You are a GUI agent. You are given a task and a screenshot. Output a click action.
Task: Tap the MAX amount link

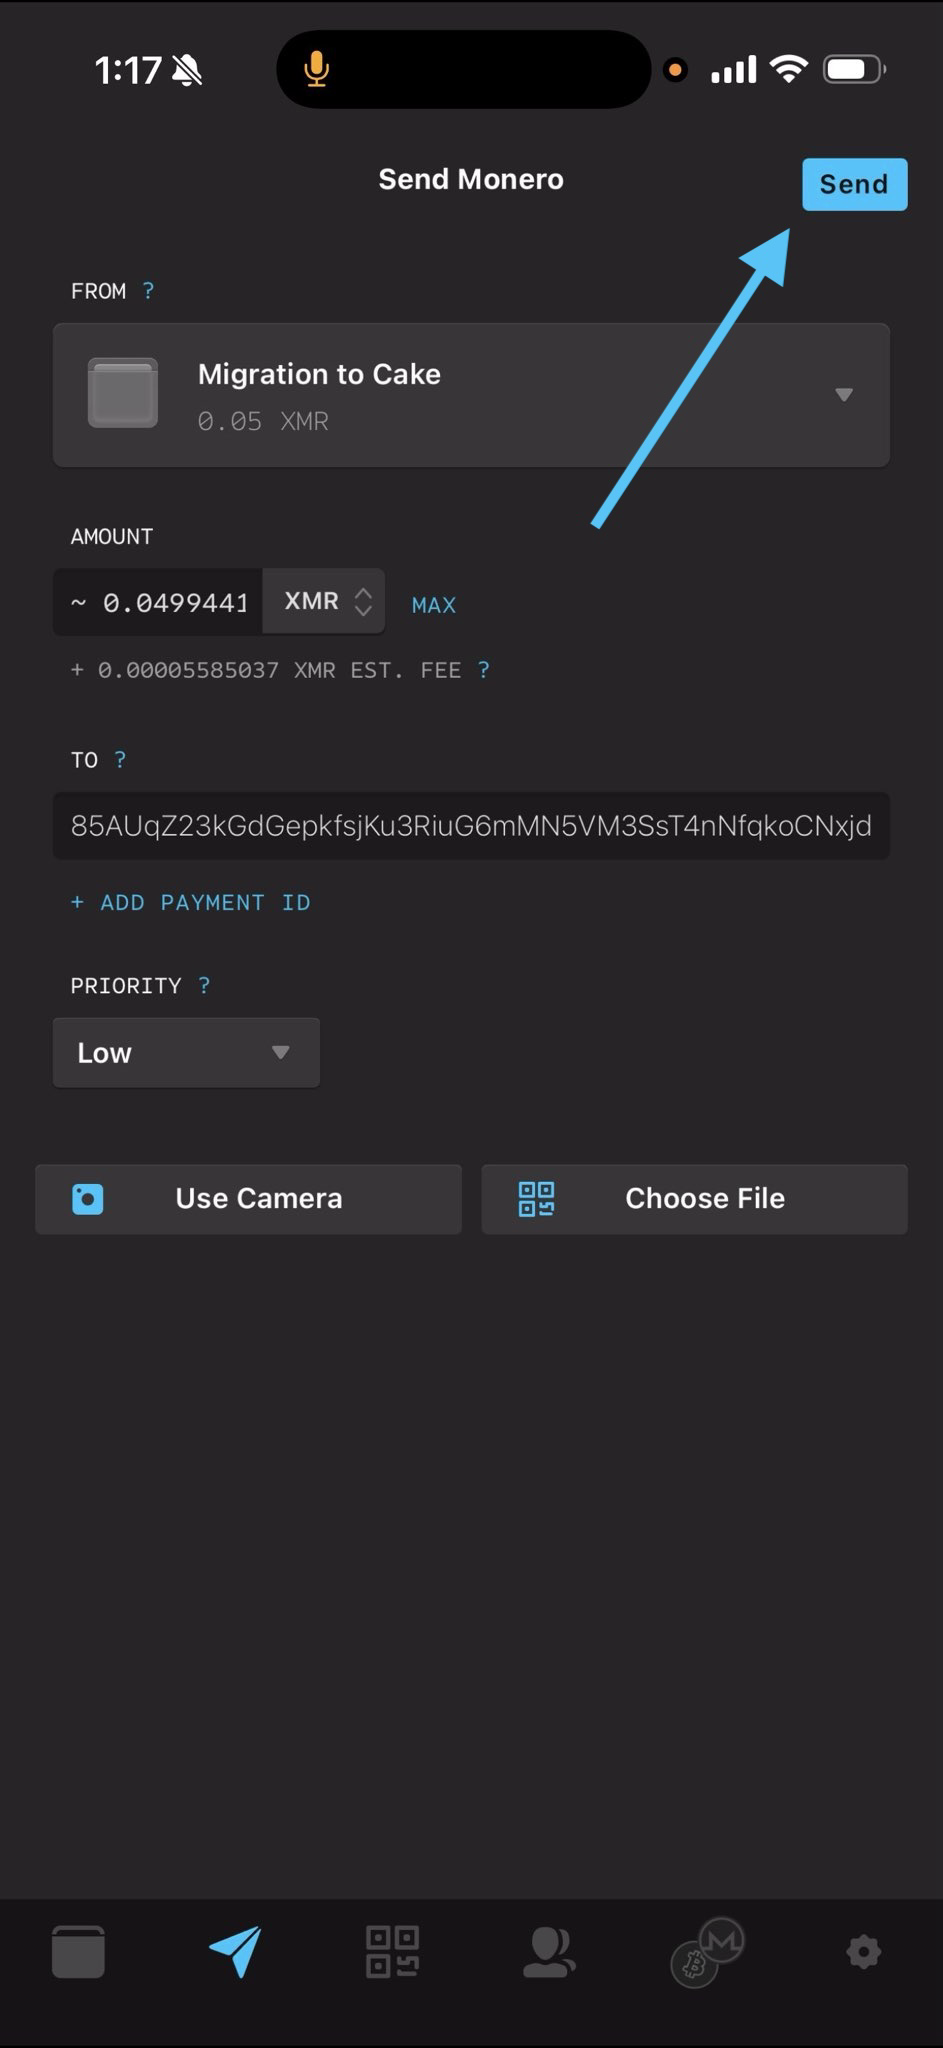coord(434,605)
